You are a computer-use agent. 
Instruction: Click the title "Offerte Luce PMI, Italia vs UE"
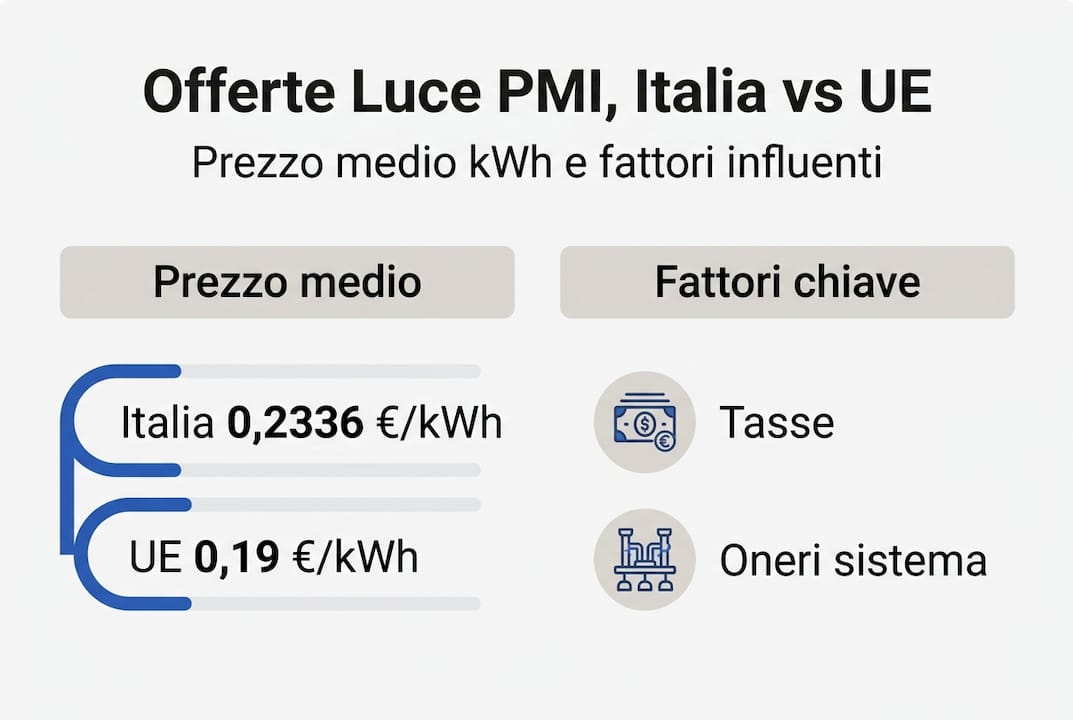(x=537, y=95)
